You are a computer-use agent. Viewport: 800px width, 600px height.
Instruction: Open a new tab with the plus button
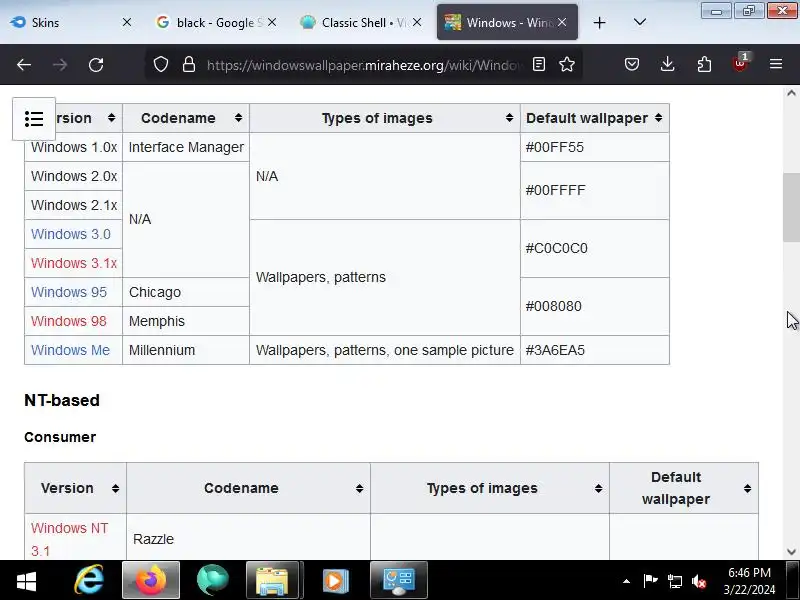599,22
